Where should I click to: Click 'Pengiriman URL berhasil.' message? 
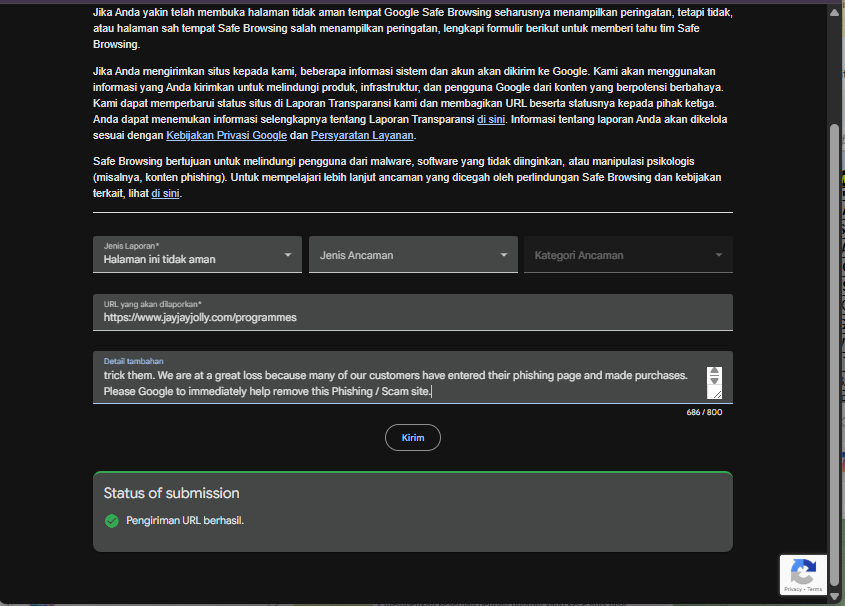click(x=185, y=521)
